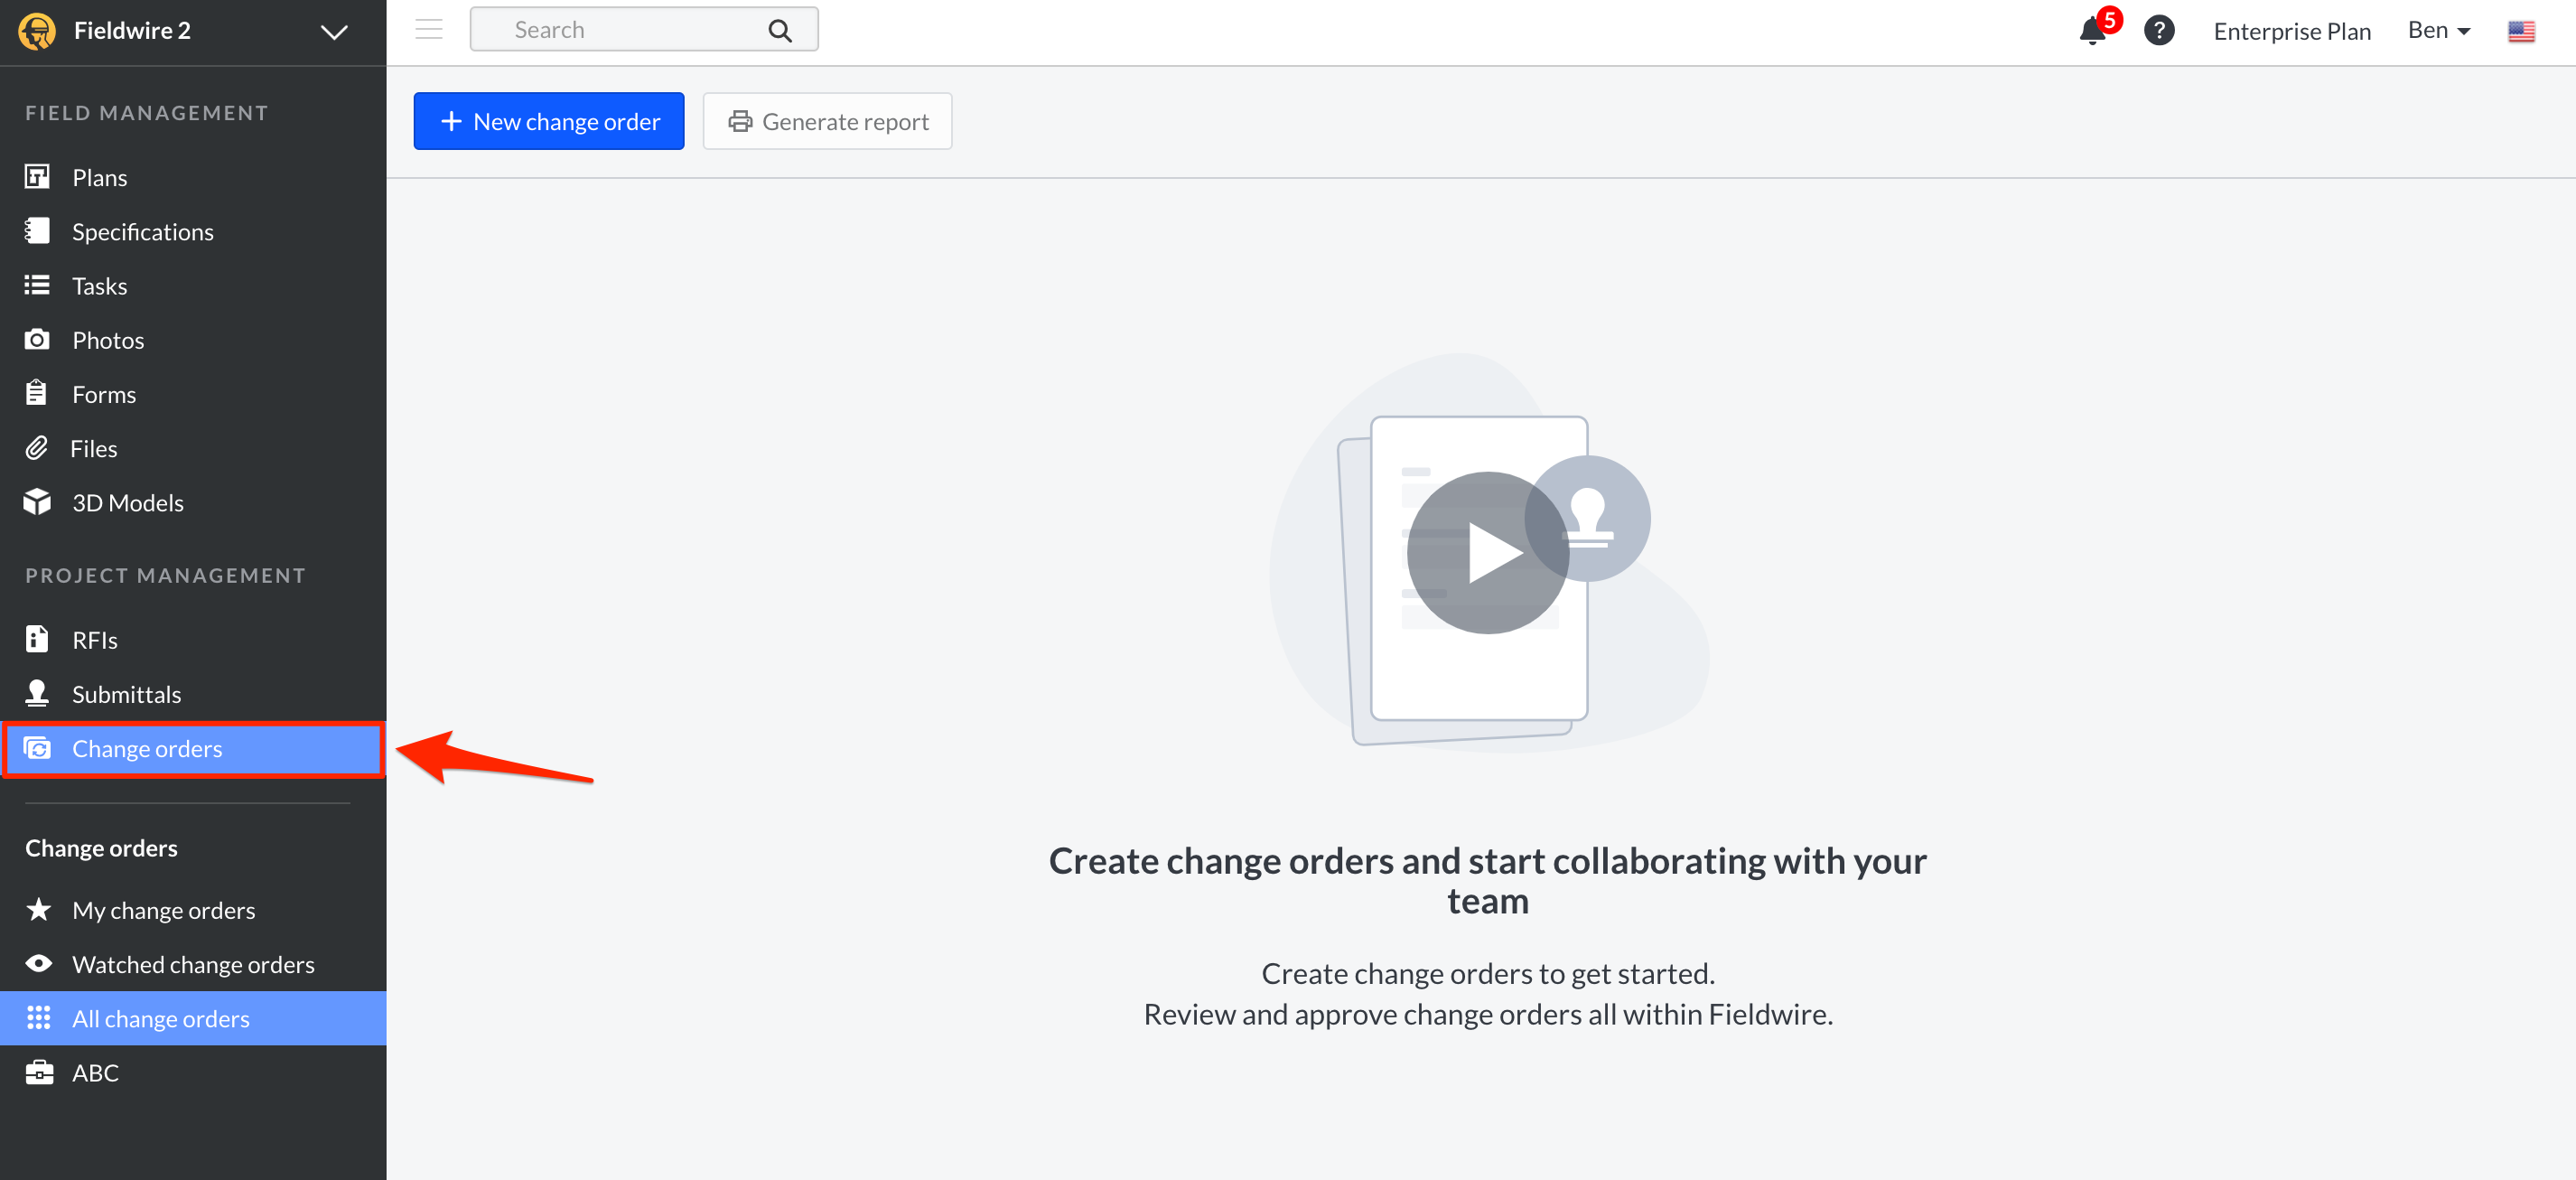The image size is (2576, 1180).
Task: Switch to Watched change orders view
Action: 193,964
